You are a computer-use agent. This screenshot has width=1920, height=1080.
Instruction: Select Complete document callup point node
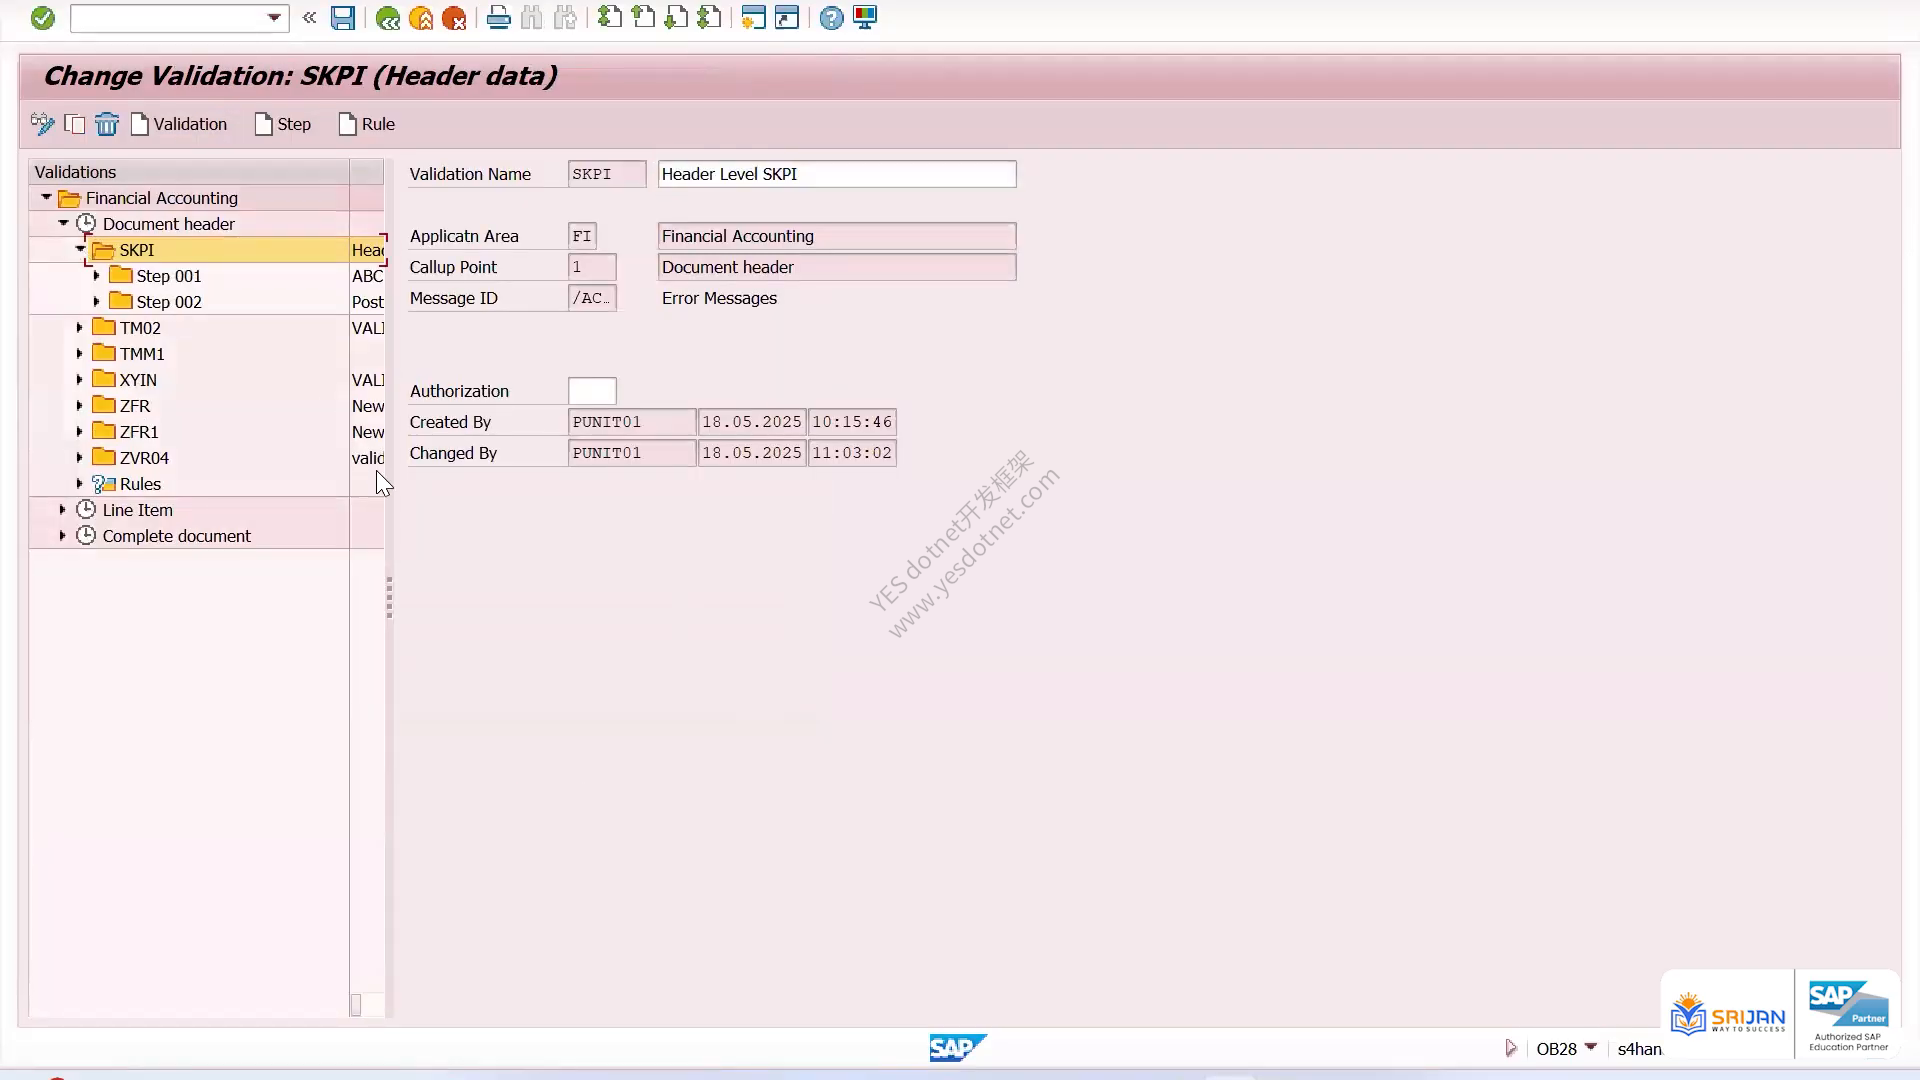tap(176, 536)
